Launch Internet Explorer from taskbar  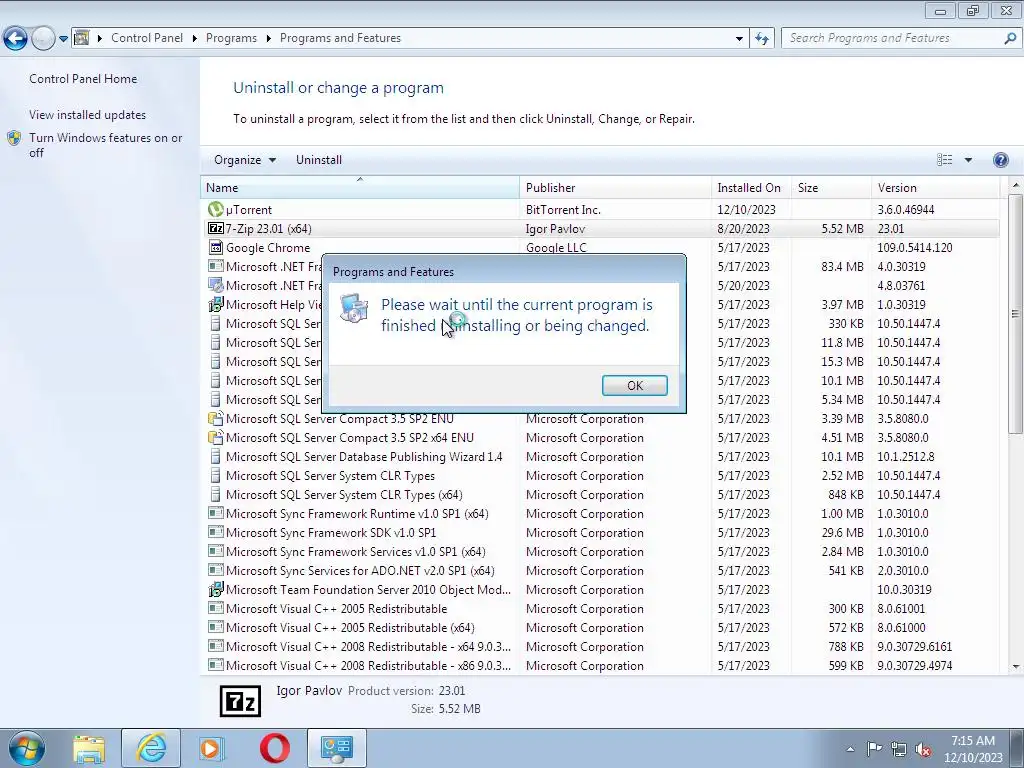click(x=151, y=748)
